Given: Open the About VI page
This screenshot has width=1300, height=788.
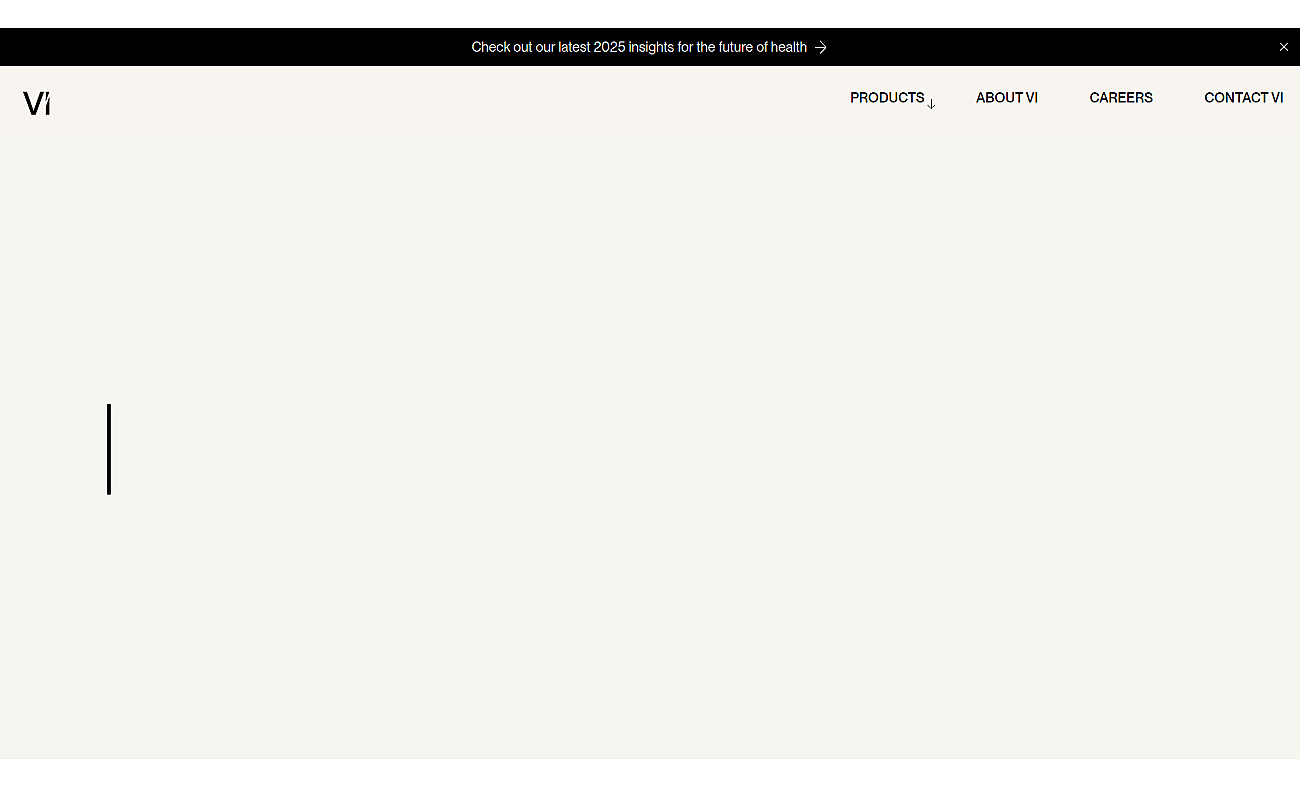Looking at the screenshot, I should coord(1007,98).
